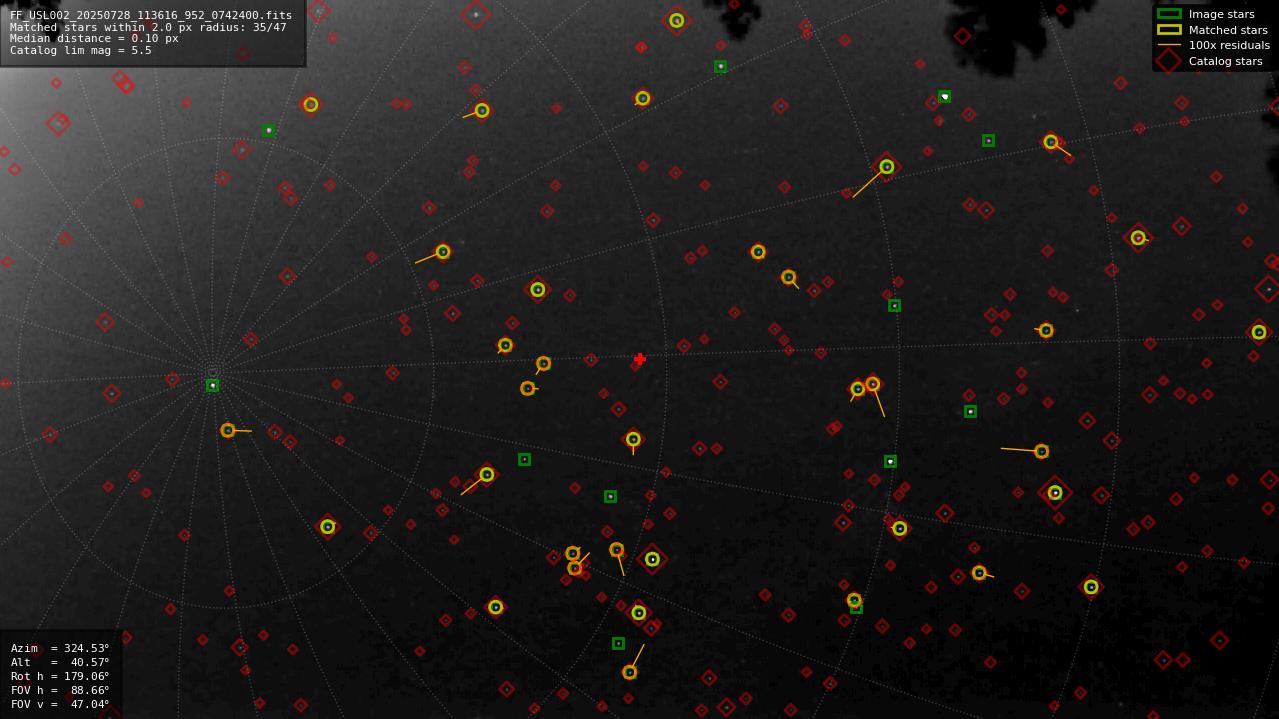Click the red cross field-center marker
This screenshot has height=719, width=1279.
pos(640,359)
